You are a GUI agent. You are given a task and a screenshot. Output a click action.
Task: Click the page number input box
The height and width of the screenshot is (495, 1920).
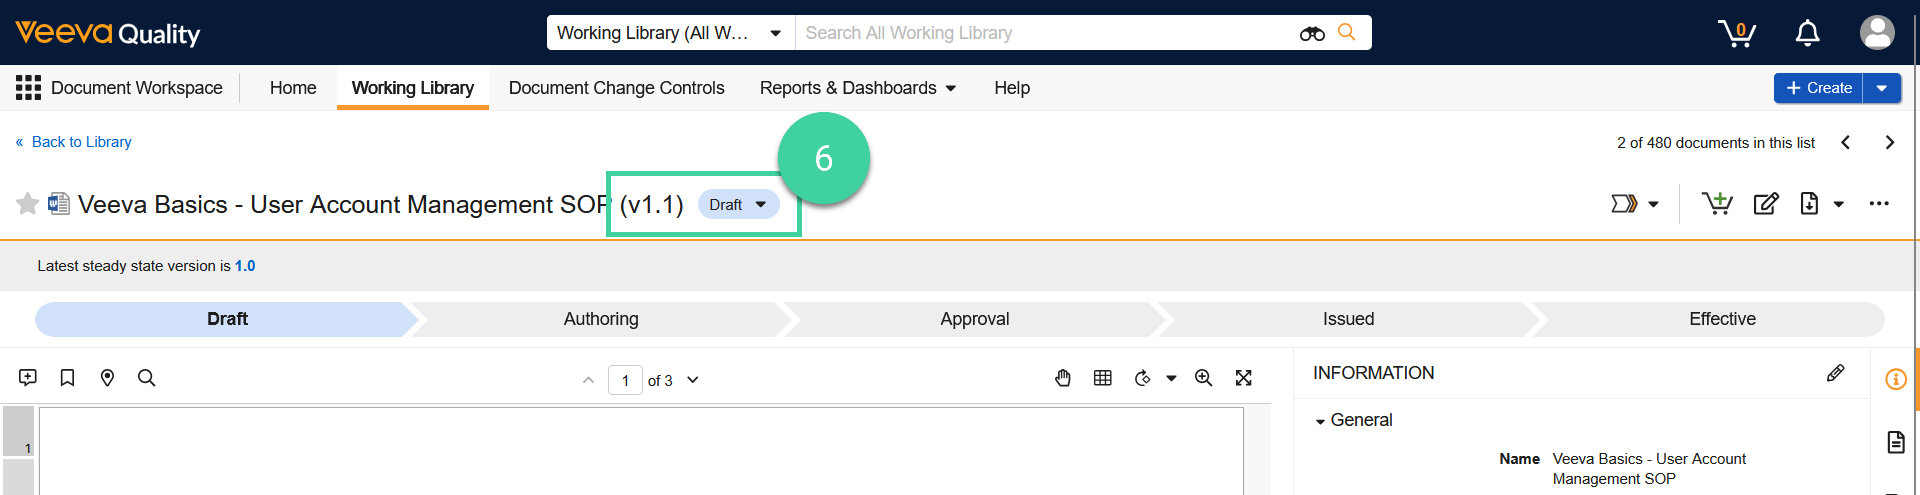point(625,380)
